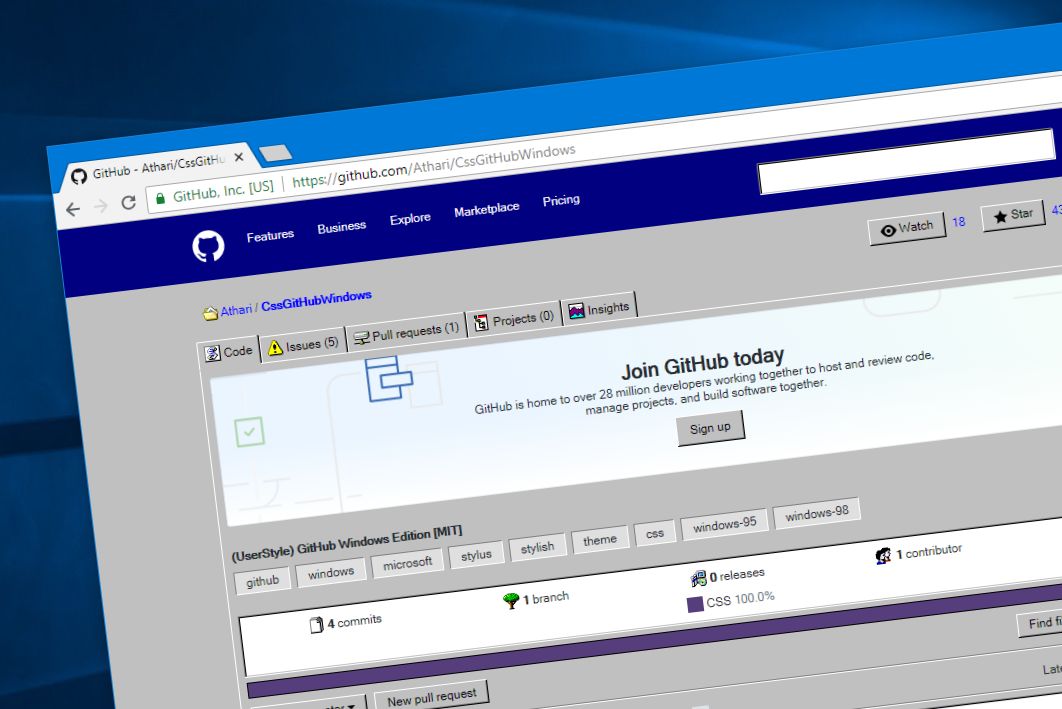Click the github topic tag
1062x709 pixels.
[x=262, y=581]
